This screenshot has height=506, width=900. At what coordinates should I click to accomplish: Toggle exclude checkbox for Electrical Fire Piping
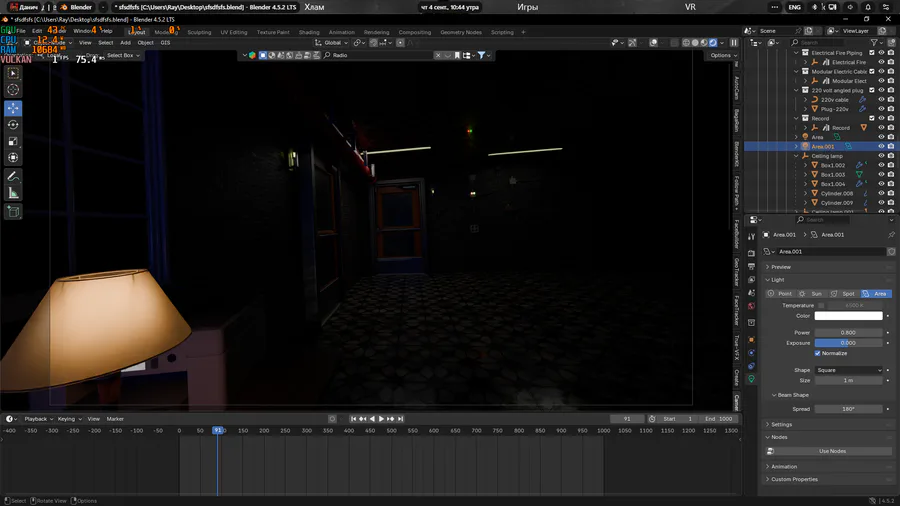tap(872, 53)
